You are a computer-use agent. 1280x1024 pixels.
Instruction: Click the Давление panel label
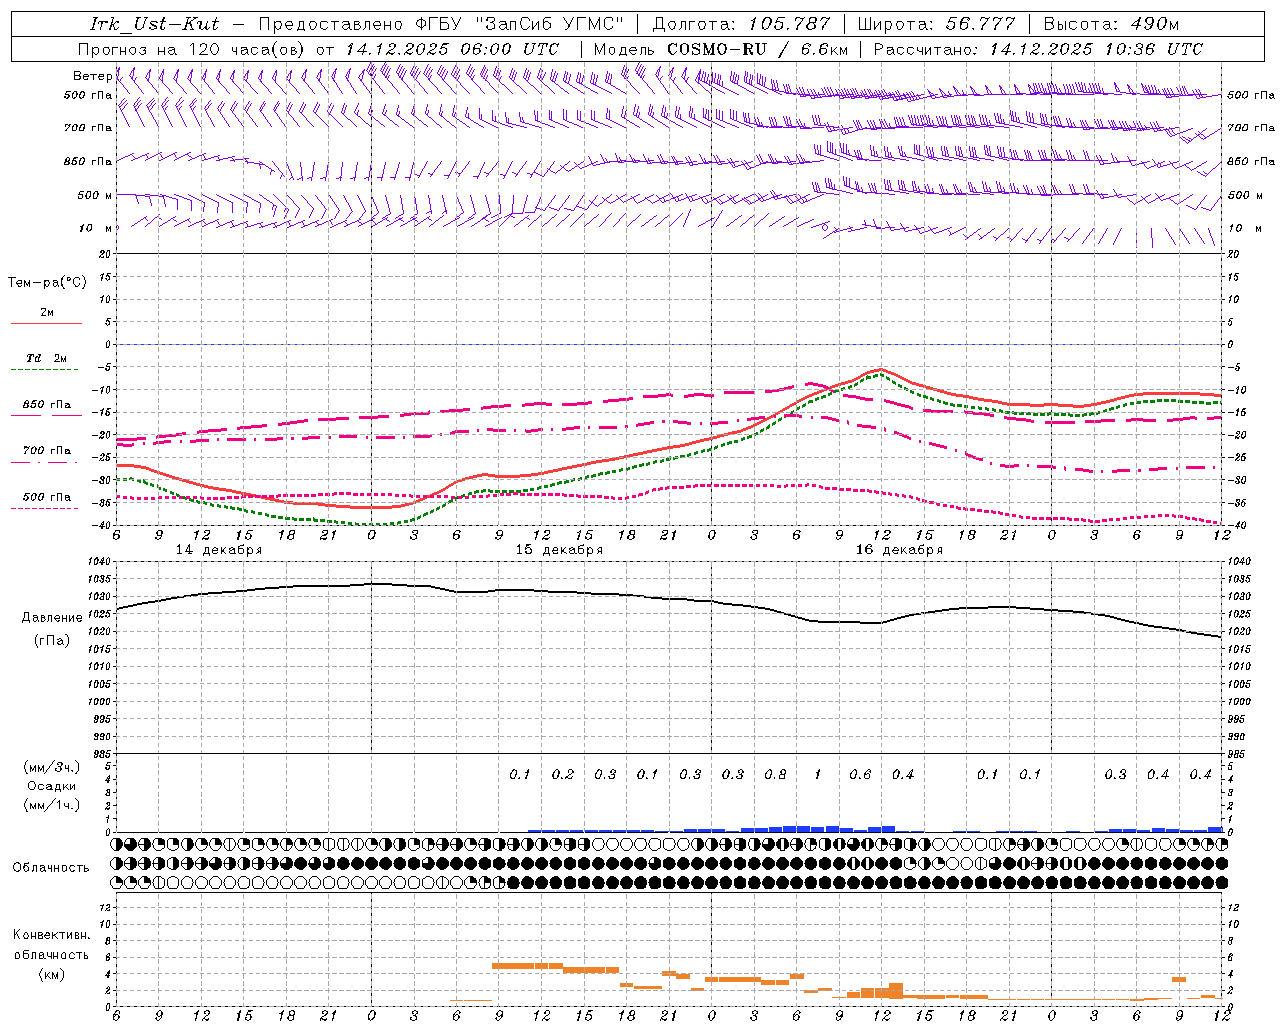pos(52,618)
